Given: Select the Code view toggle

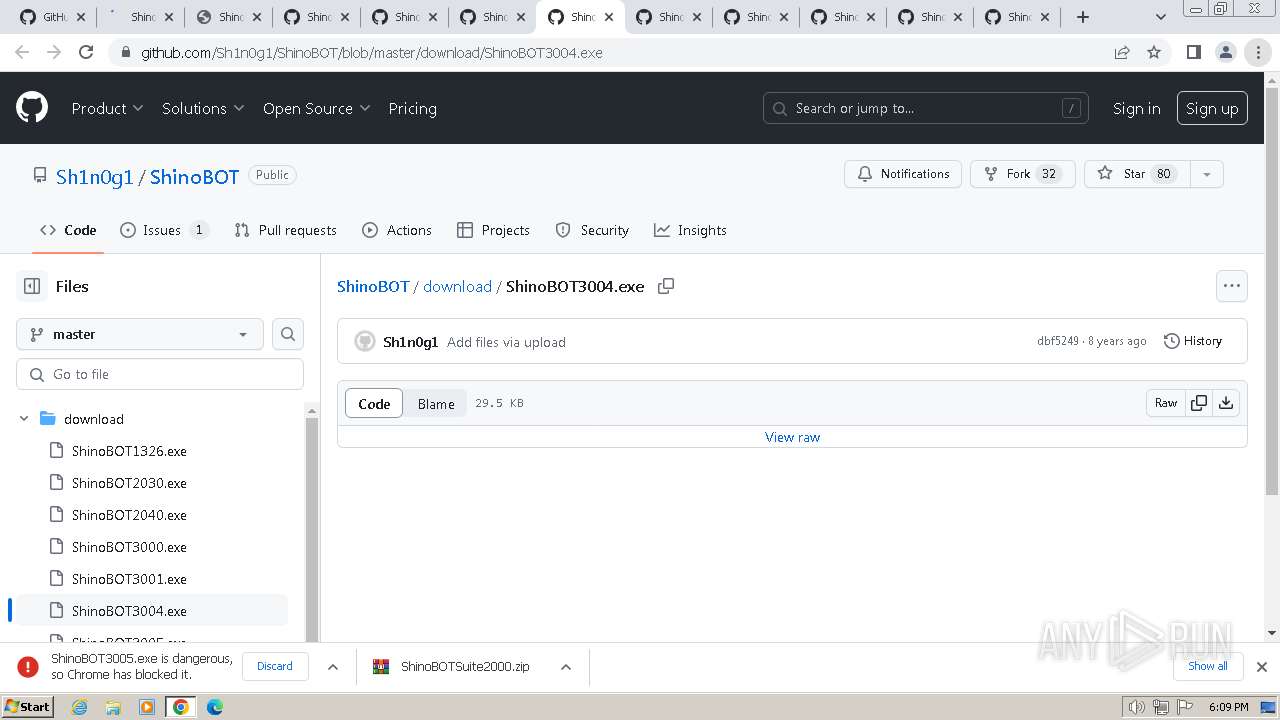Looking at the screenshot, I should 374,404.
